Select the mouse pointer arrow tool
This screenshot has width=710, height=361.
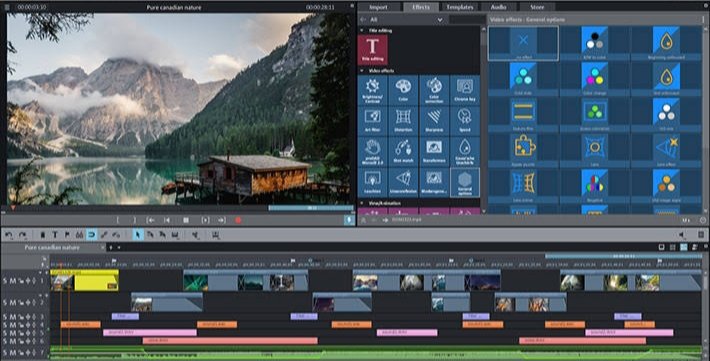(x=138, y=235)
